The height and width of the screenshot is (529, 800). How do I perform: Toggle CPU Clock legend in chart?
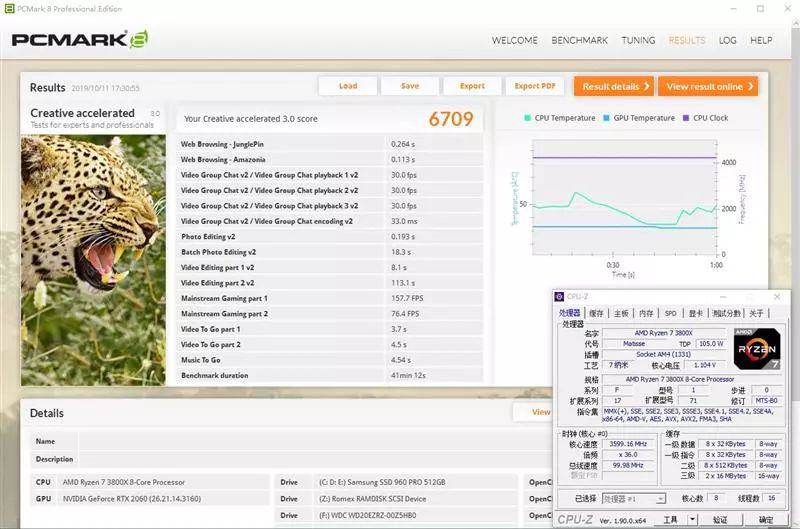click(x=706, y=118)
